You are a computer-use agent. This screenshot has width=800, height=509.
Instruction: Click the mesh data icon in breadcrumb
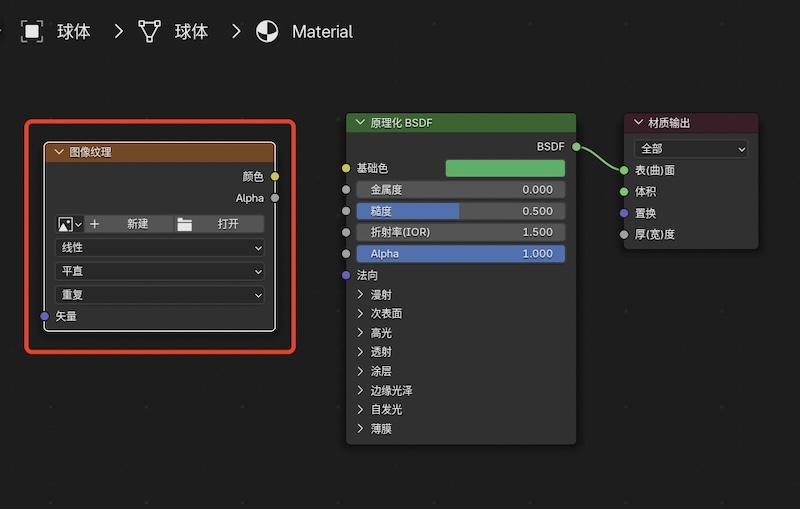[149, 32]
